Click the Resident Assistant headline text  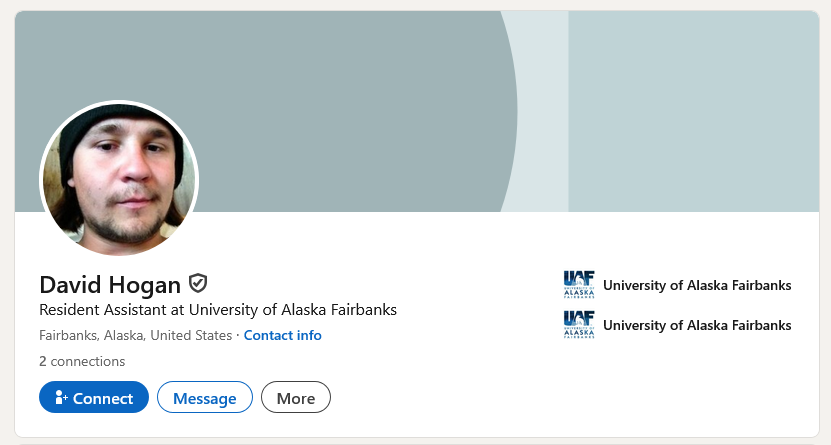point(217,310)
